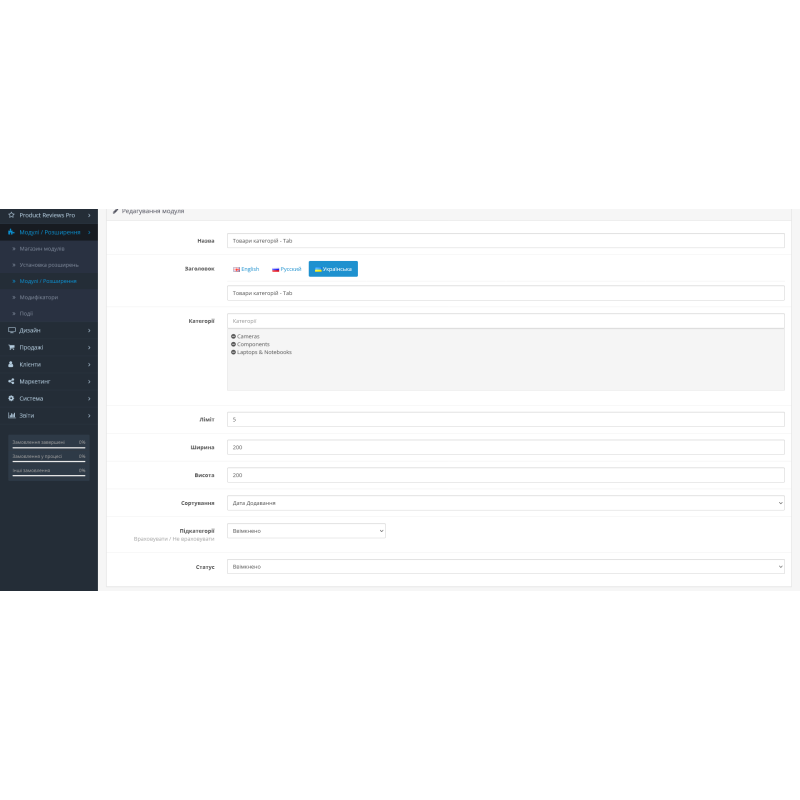Open Звіти via the chart icon
The image size is (800, 800).
point(10,414)
